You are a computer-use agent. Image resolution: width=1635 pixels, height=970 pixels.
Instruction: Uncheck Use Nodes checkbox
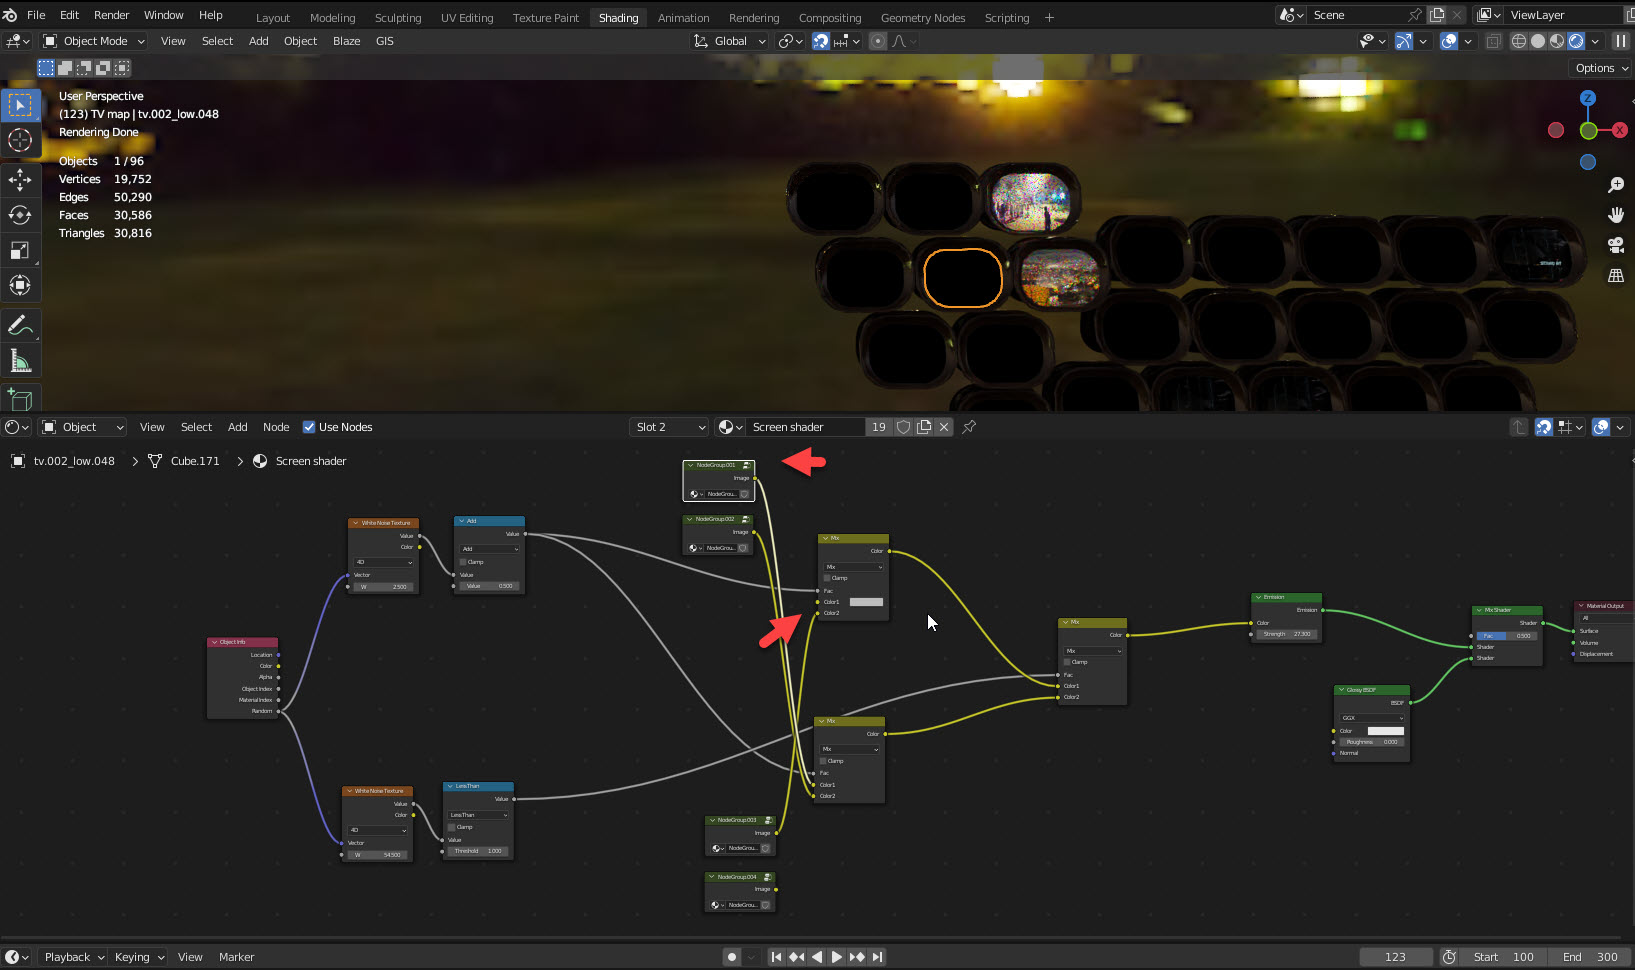tap(309, 427)
